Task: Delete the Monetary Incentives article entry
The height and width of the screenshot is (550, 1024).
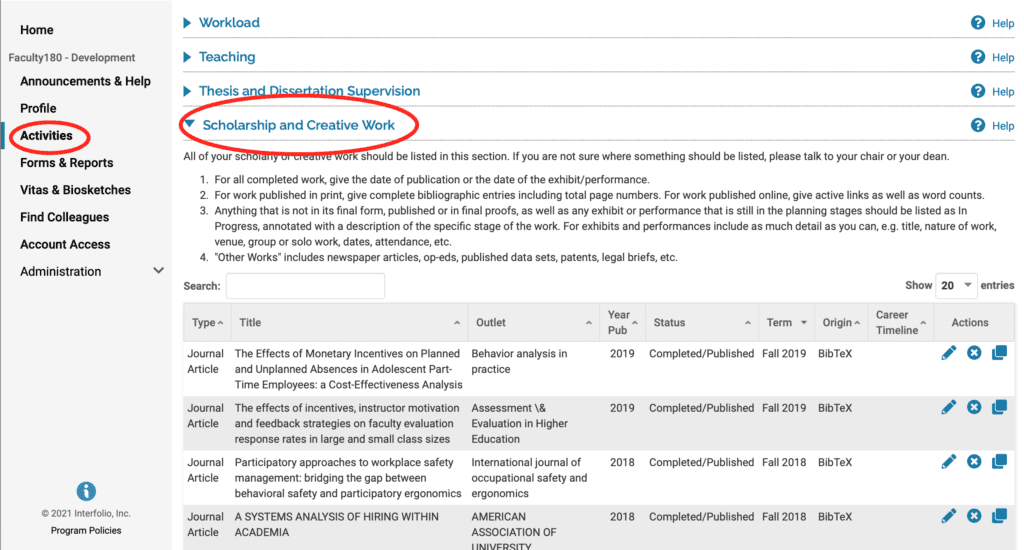Action: (x=974, y=353)
